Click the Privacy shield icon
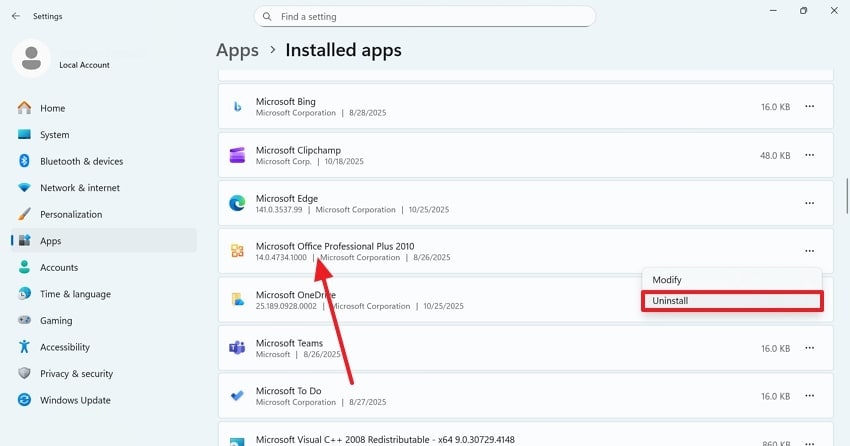 point(24,373)
